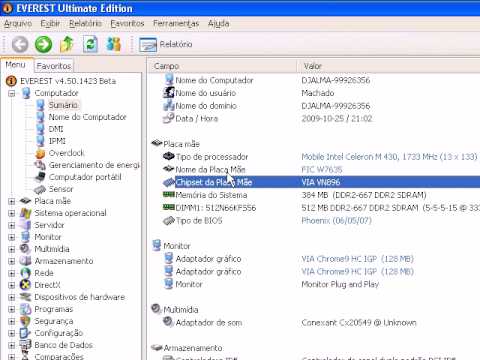Open the Ajuda menu

point(219,24)
